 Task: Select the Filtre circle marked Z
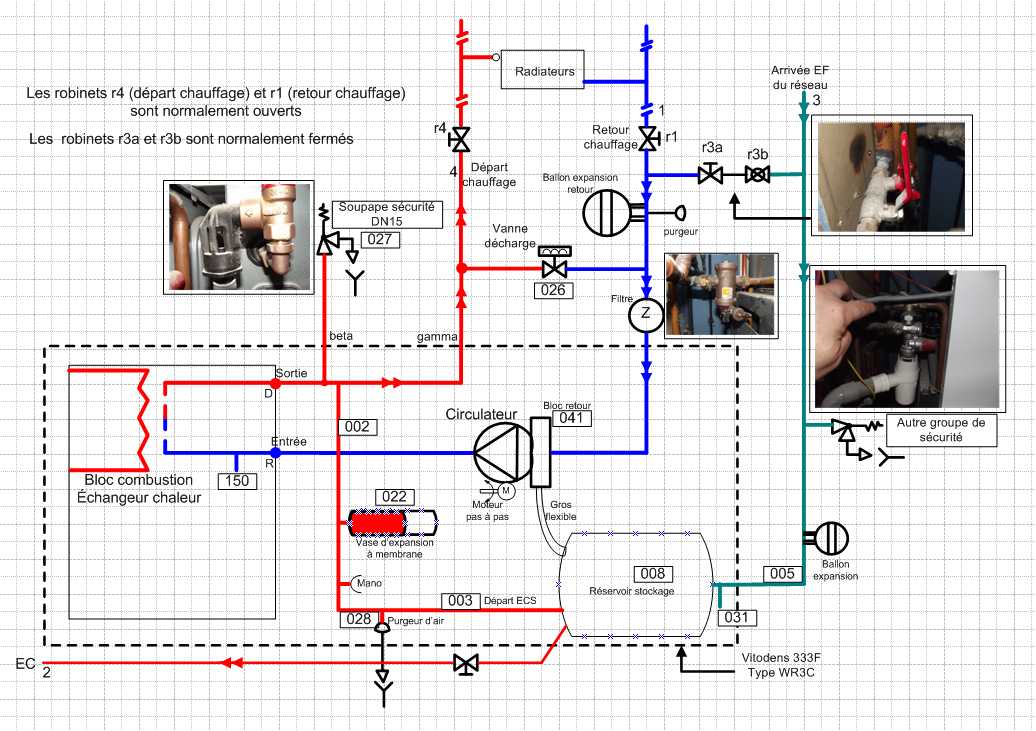(646, 315)
